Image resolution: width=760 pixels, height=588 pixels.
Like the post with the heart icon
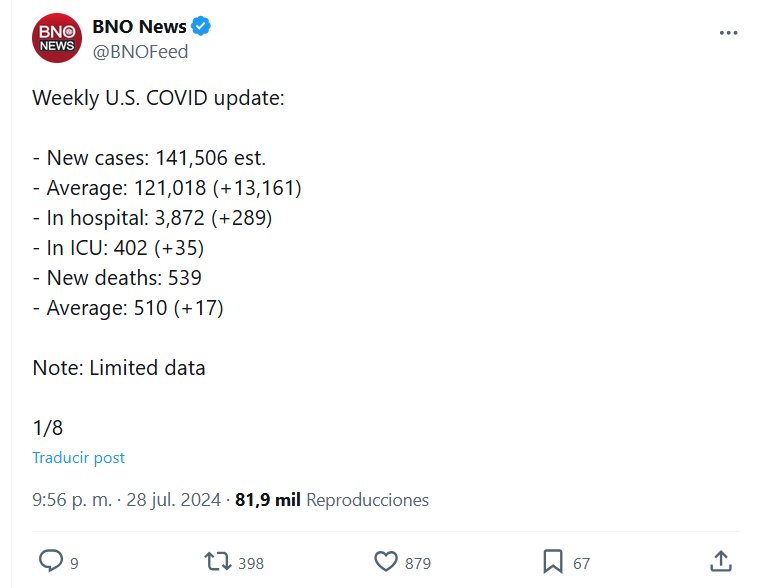pos(385,562)
